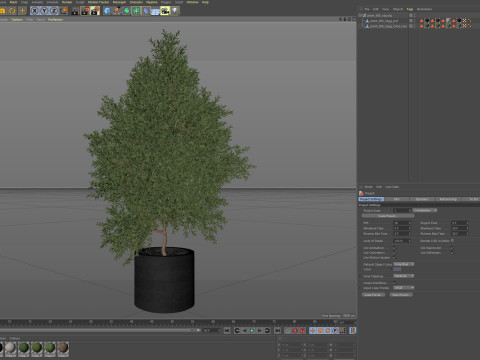Toggle Use Expression checkbox
The width and height of the screenshot is (480, 360).
coord(452,248)
